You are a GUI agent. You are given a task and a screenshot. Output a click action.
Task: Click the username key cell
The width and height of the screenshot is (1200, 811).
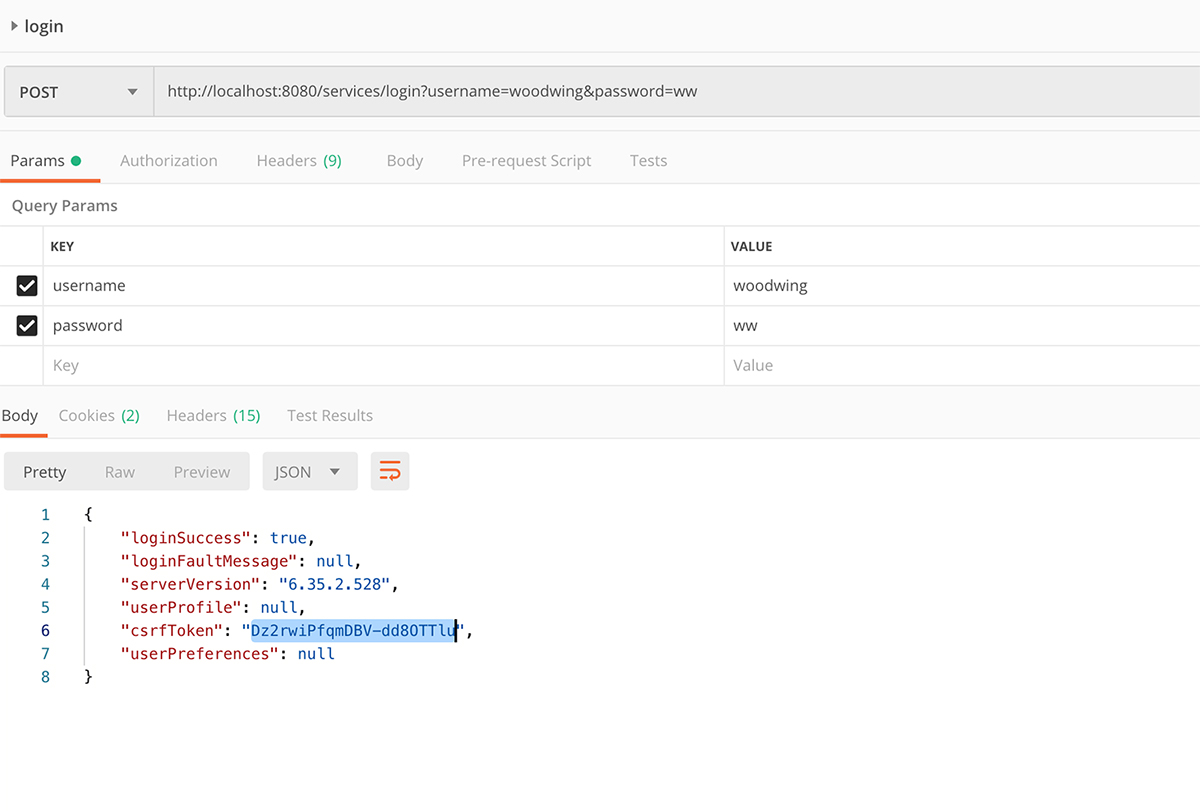pos(384,286)
